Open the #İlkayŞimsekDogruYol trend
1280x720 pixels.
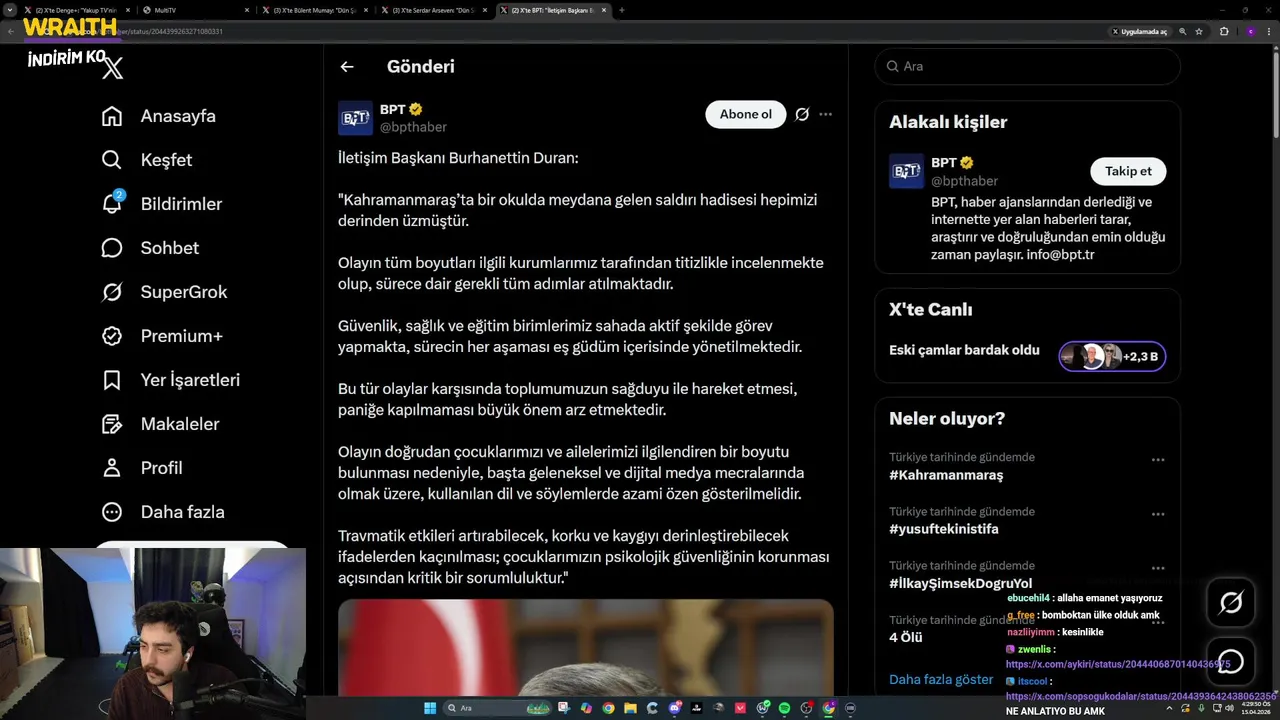[961, 583]
